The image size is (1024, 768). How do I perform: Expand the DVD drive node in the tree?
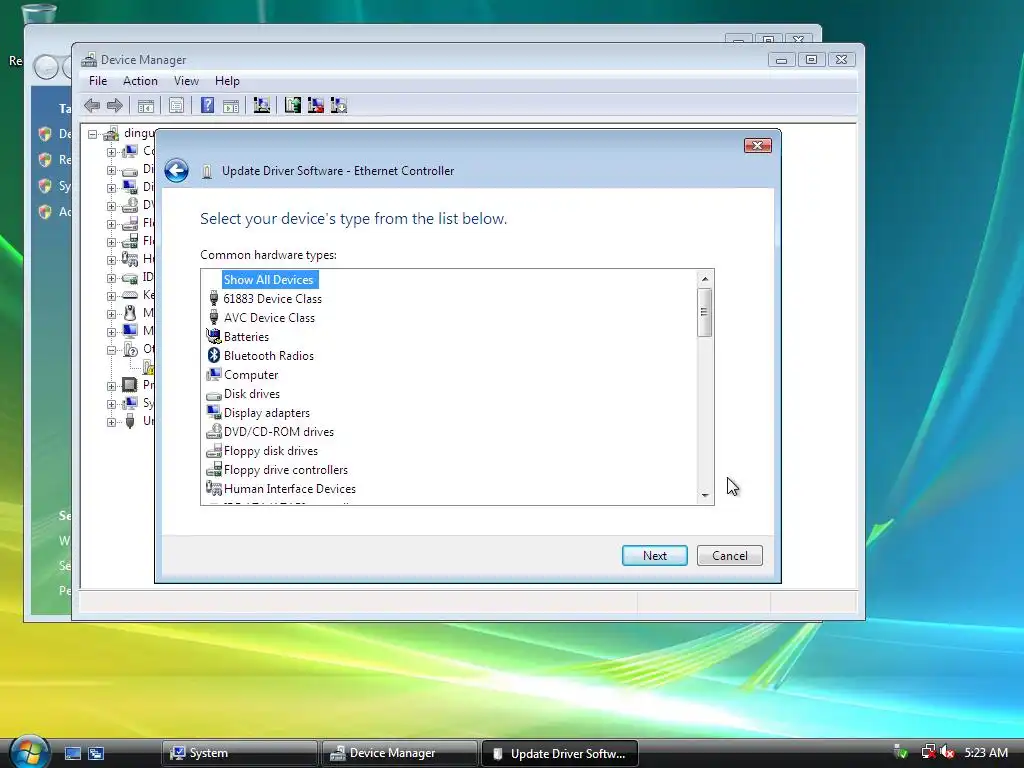[x=112, y=206]
